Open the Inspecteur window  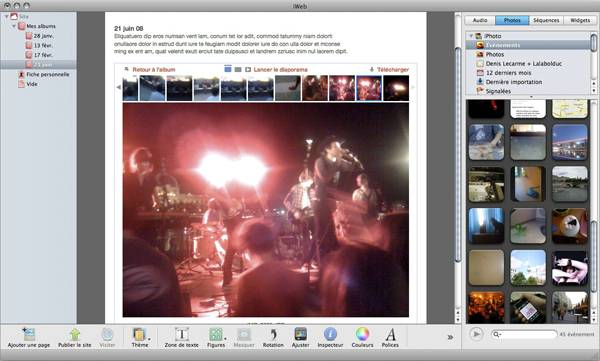[x=330, y=335]
